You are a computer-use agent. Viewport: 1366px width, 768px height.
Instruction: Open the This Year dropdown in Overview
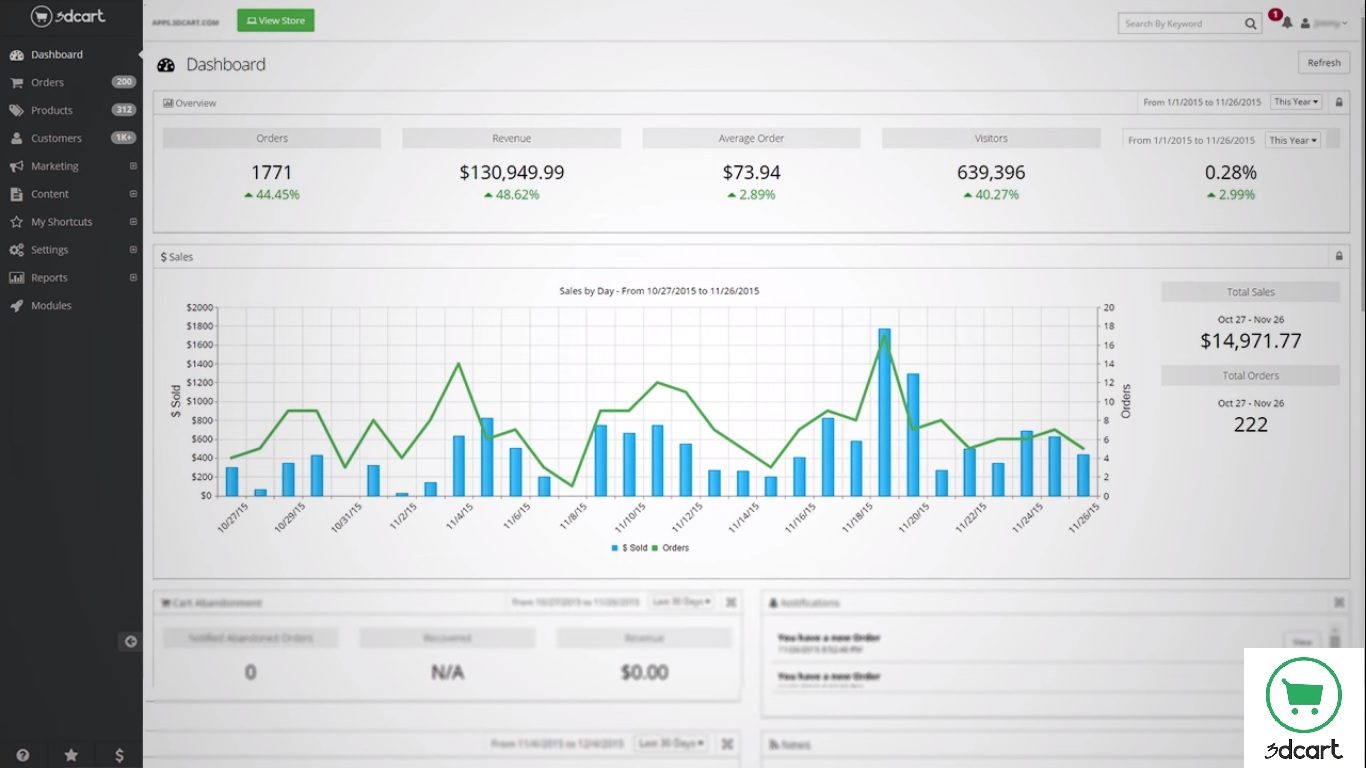(1295, 101)
